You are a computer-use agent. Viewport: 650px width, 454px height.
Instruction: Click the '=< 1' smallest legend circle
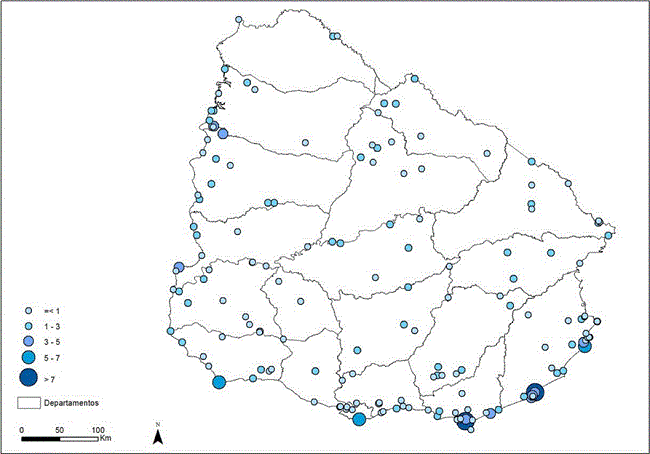point(30,311)
